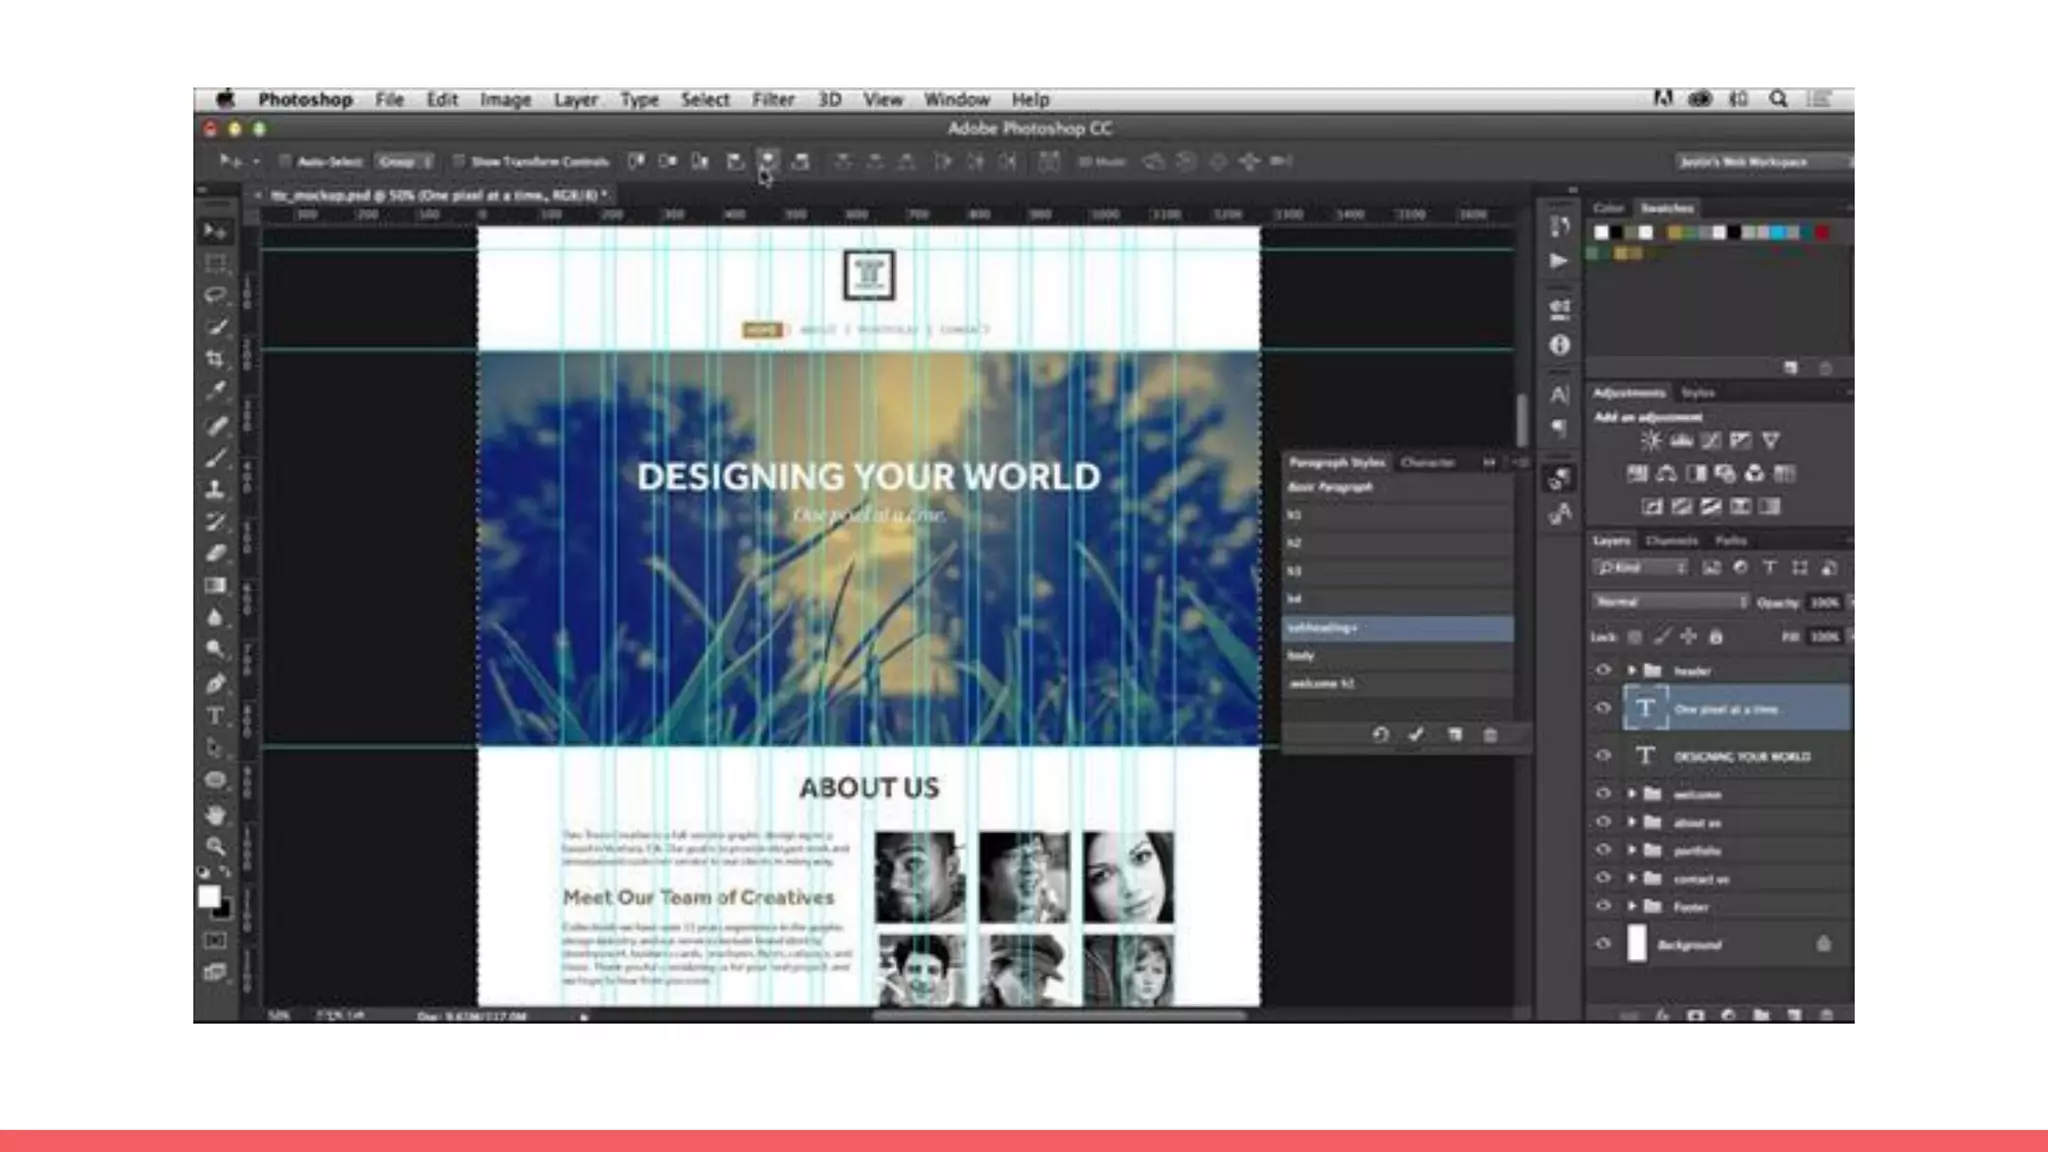Open Auto-Select Group dropdown
This screenshot has height=1152, width=2048.
coord(404,161)
